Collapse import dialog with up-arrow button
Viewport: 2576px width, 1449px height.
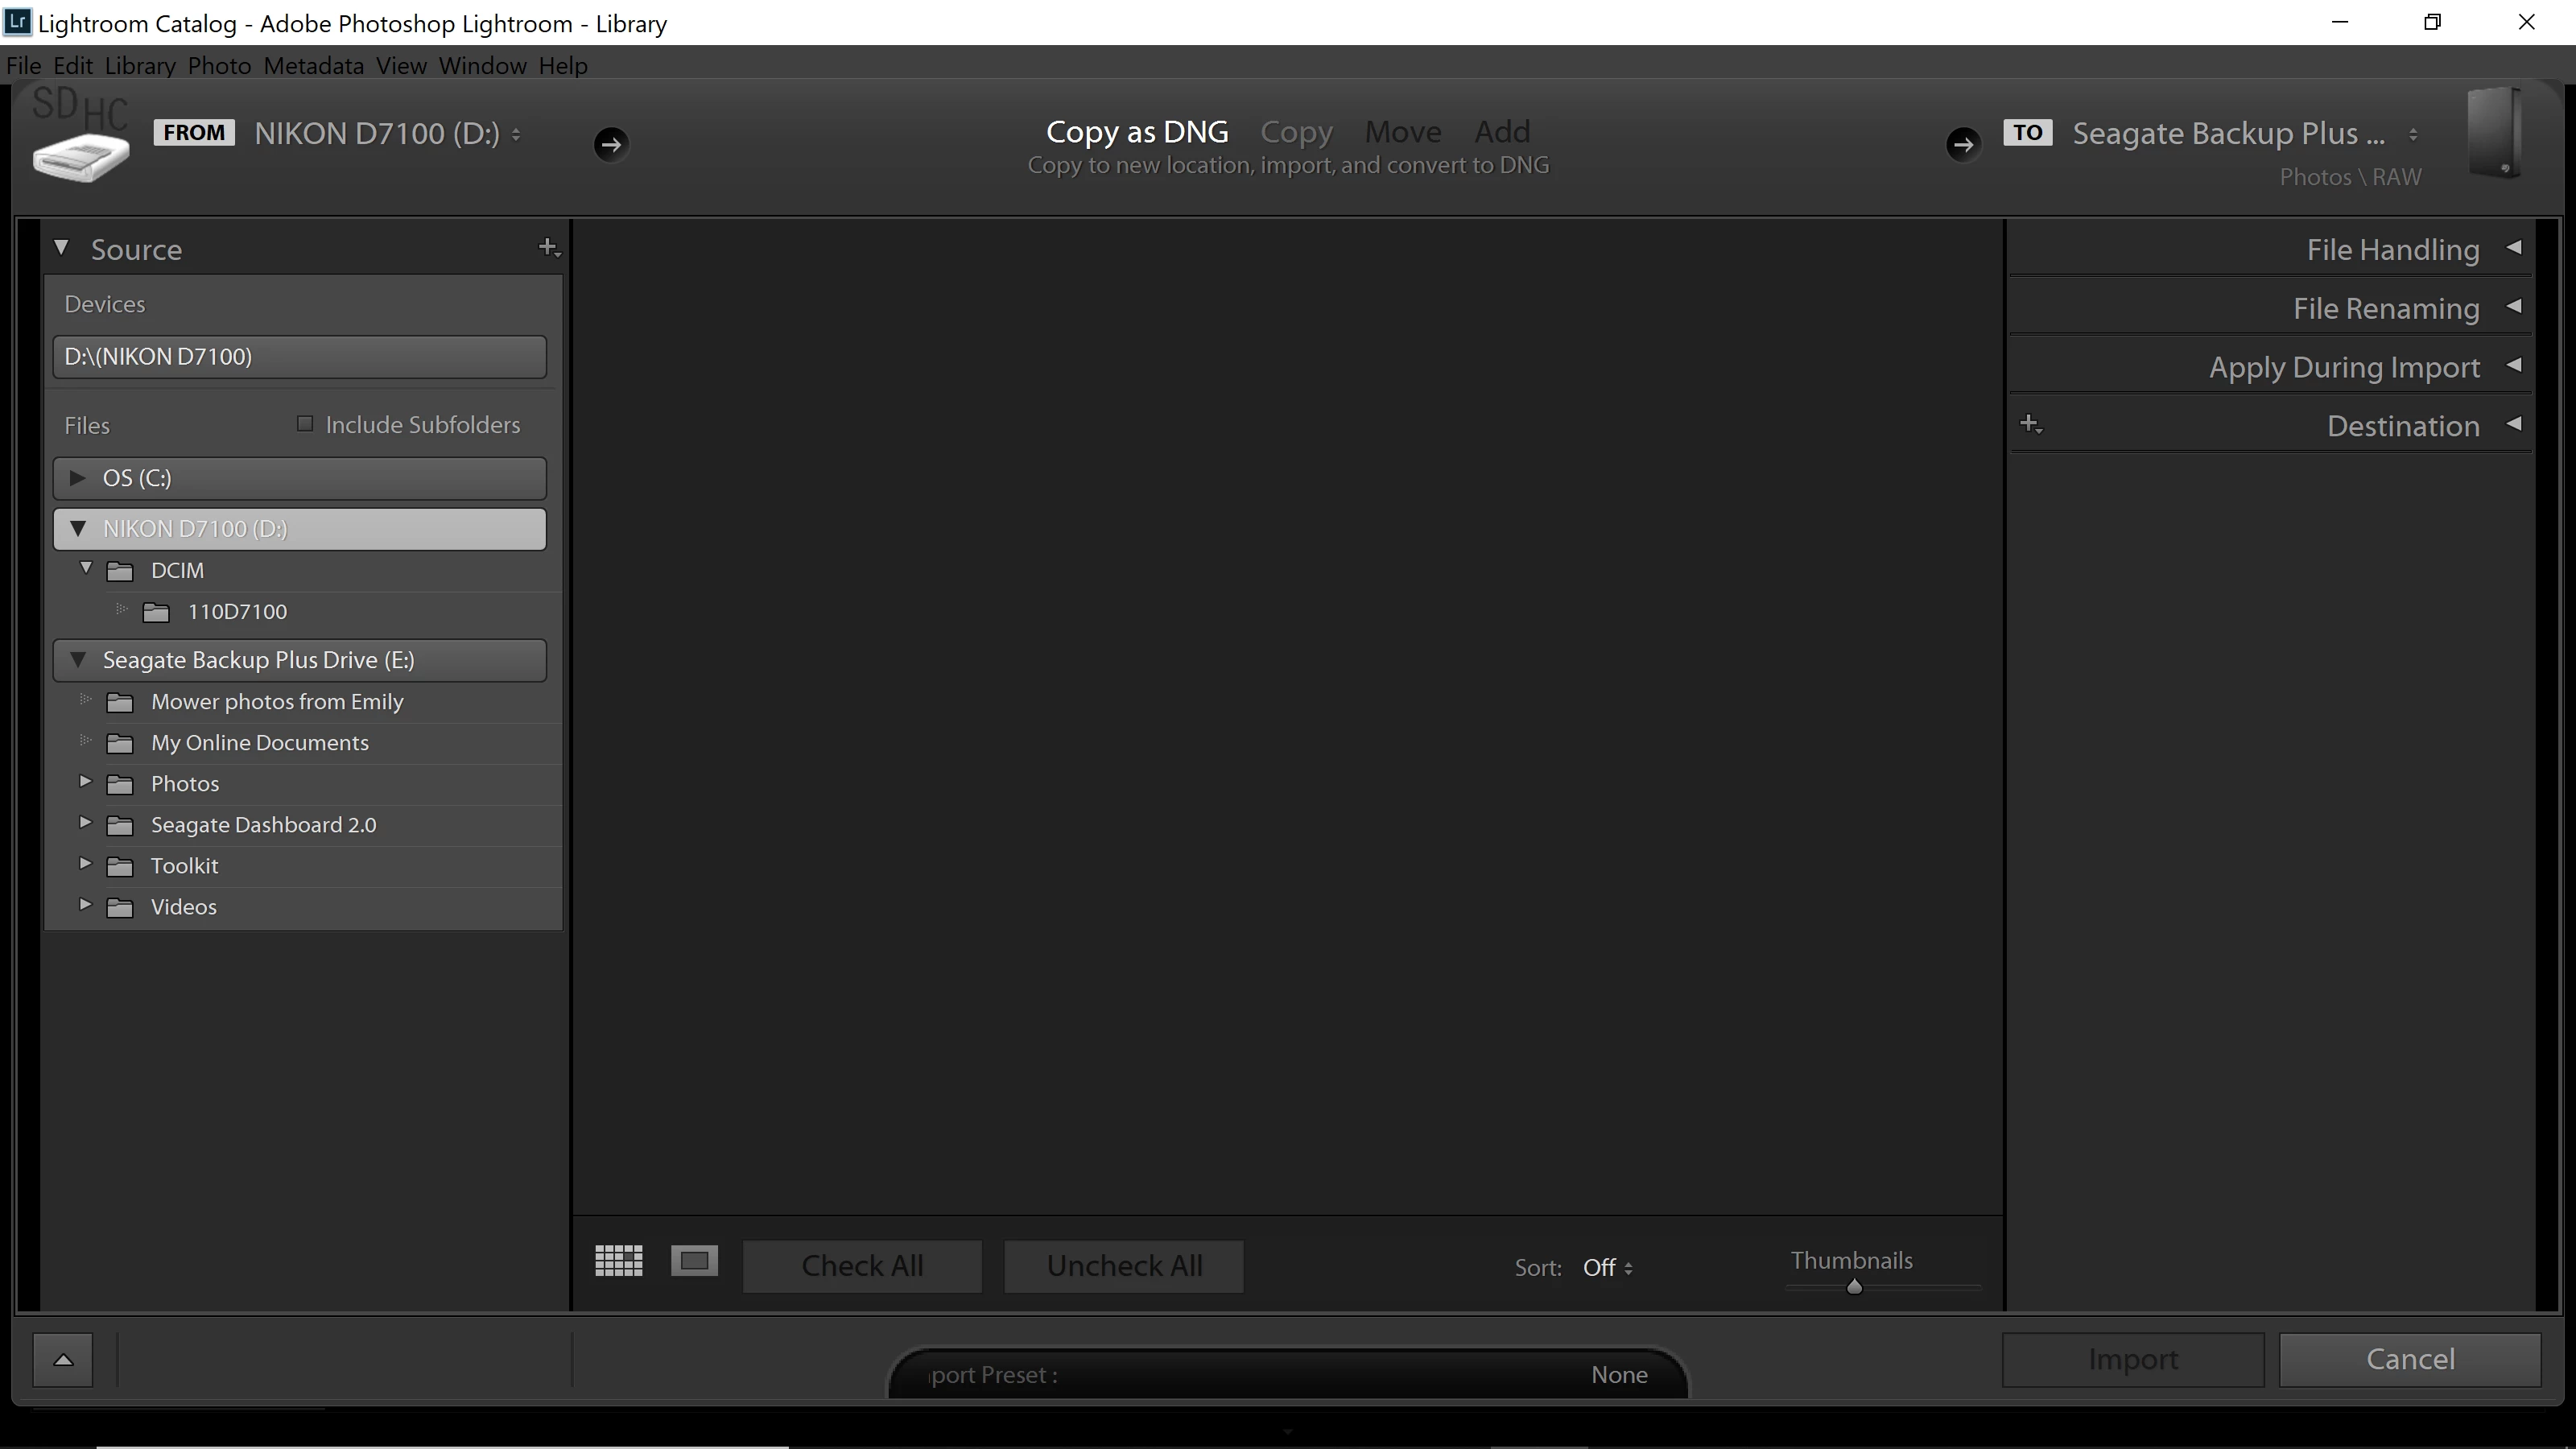coord(63,1359)
